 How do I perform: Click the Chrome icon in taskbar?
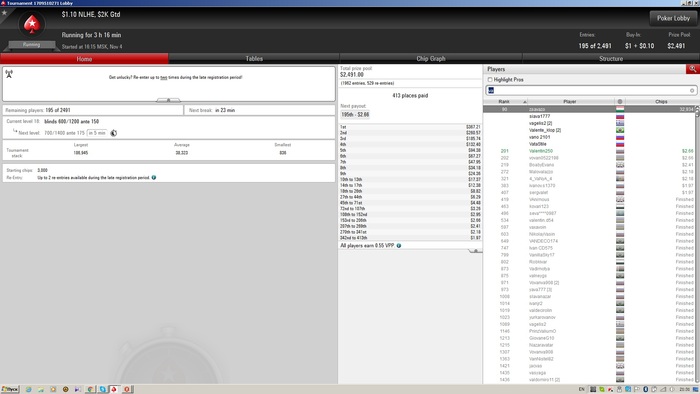click(x=90, y=389)
